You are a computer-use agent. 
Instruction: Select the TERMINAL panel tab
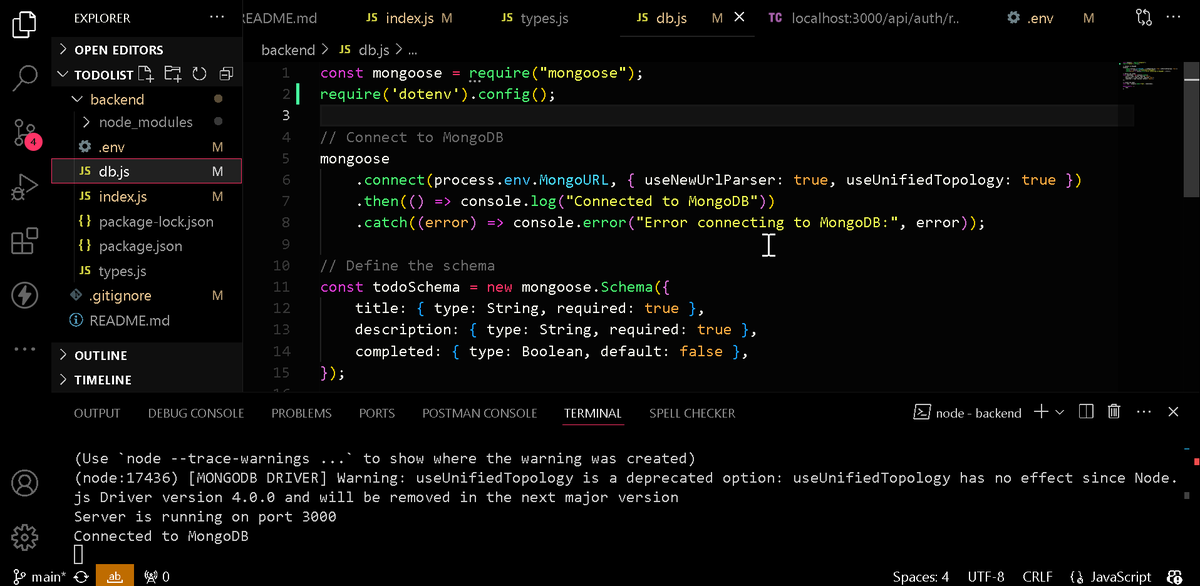pos(593,413)
